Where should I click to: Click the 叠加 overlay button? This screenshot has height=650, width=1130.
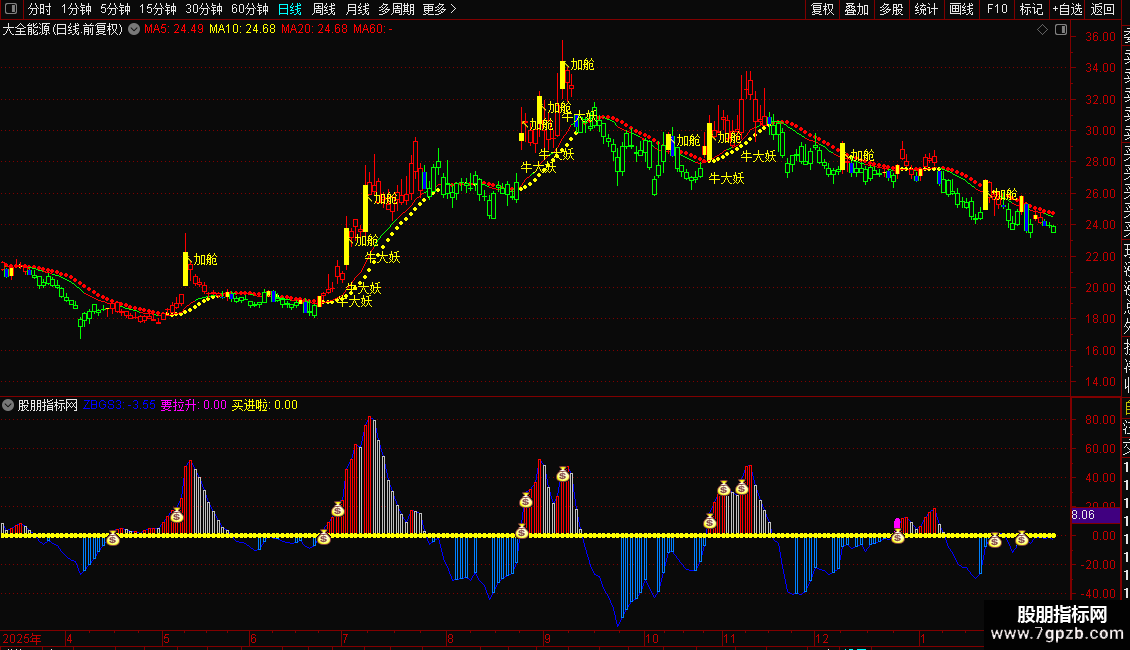[857, 9]
